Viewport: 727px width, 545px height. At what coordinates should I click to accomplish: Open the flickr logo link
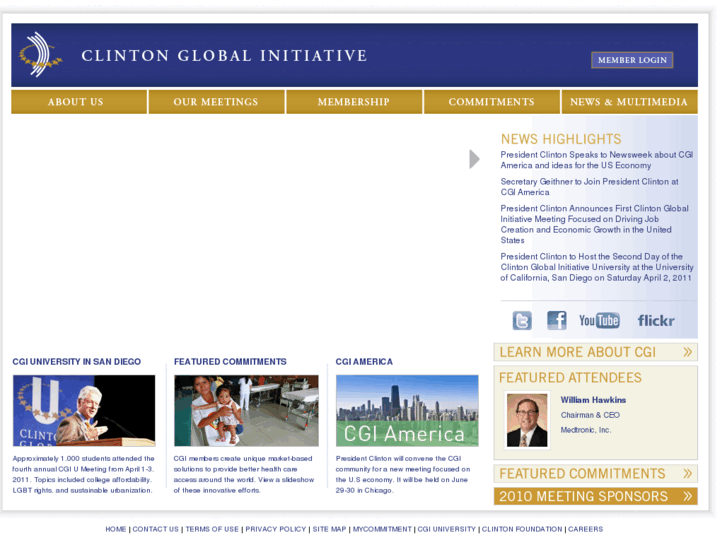(656, 321)
